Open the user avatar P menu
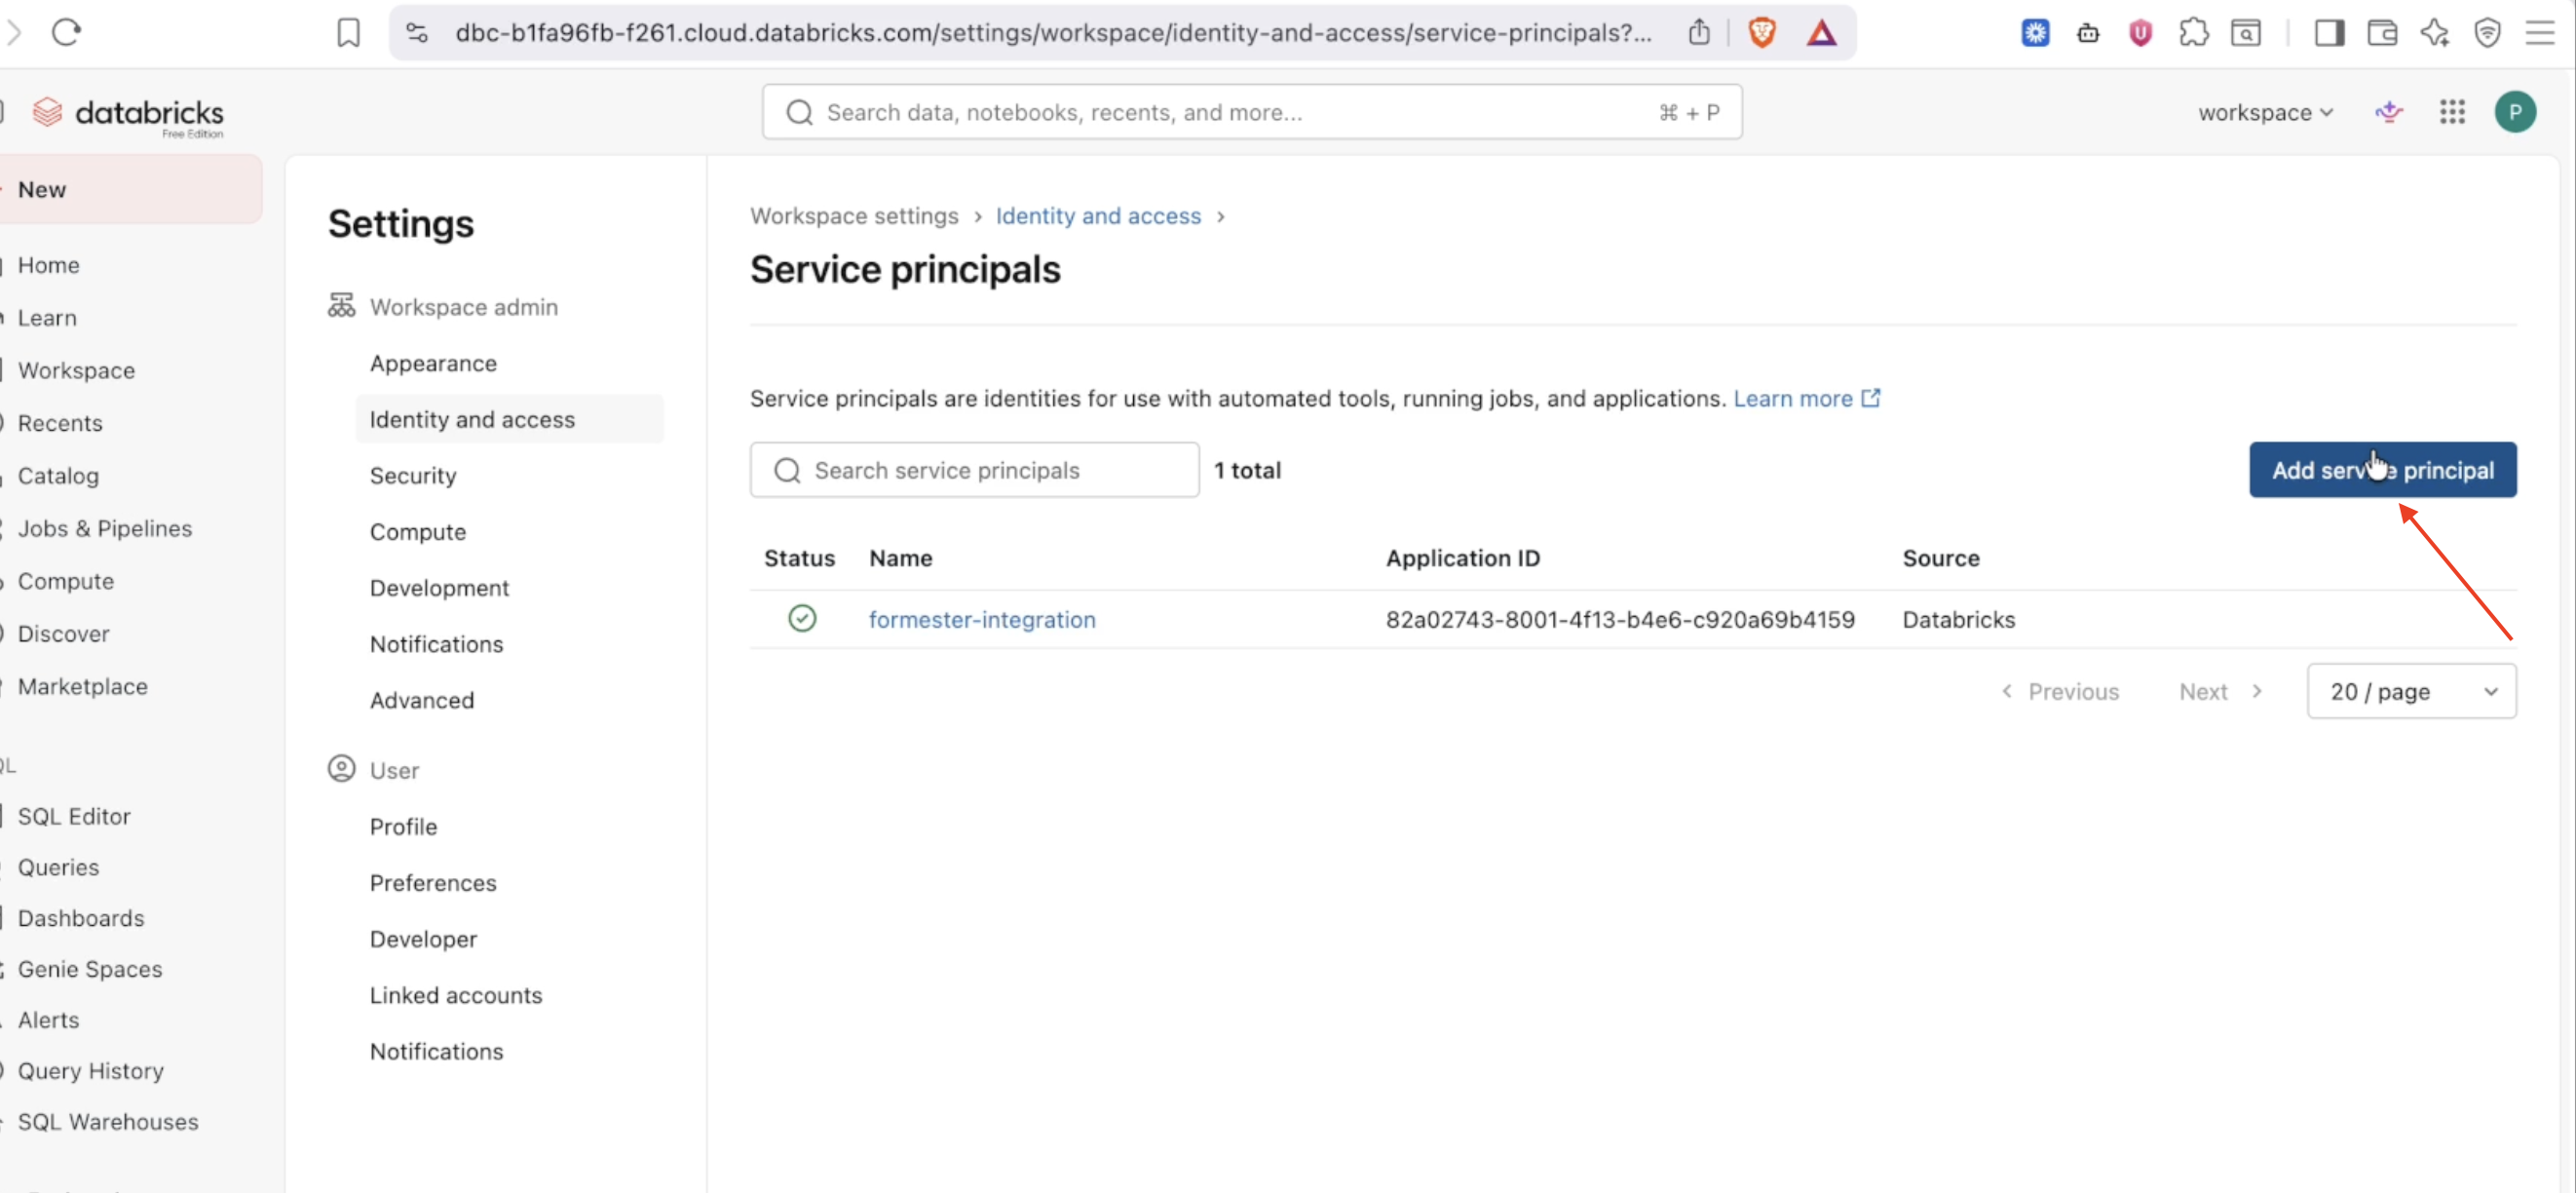 (2514, 112)
